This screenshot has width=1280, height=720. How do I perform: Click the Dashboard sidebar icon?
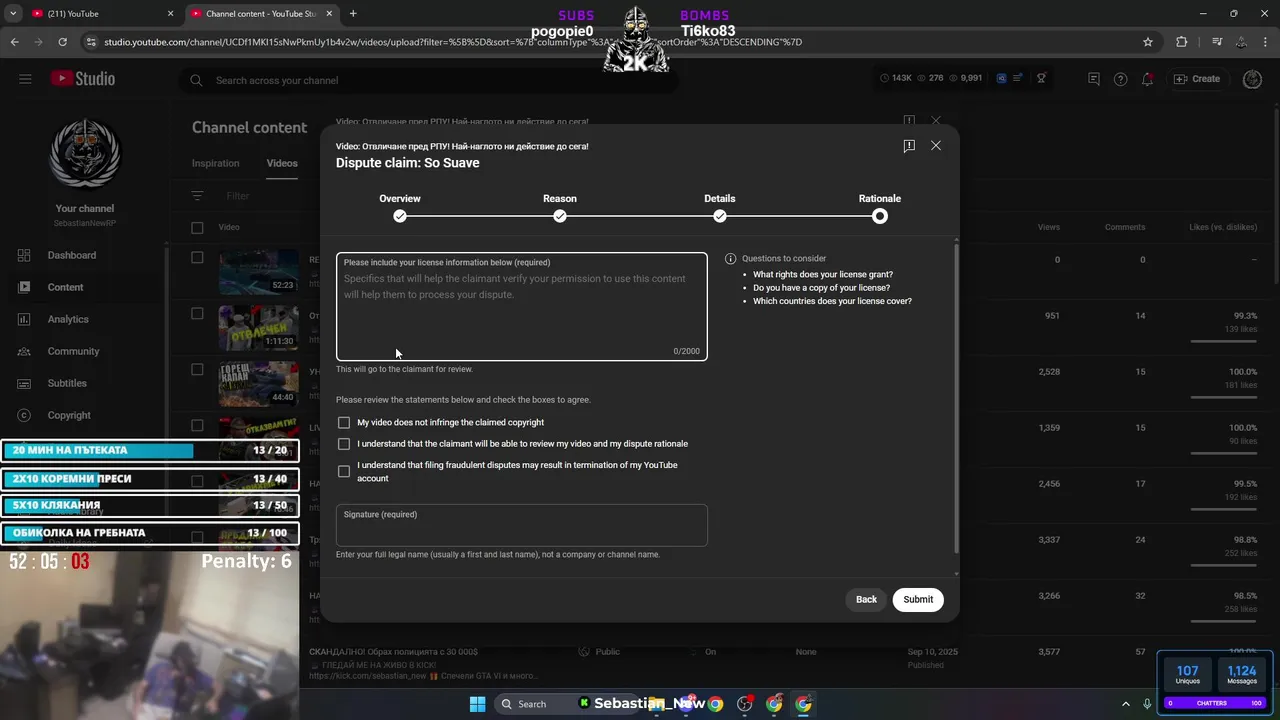pyautogui.click(x=24, y=255)
